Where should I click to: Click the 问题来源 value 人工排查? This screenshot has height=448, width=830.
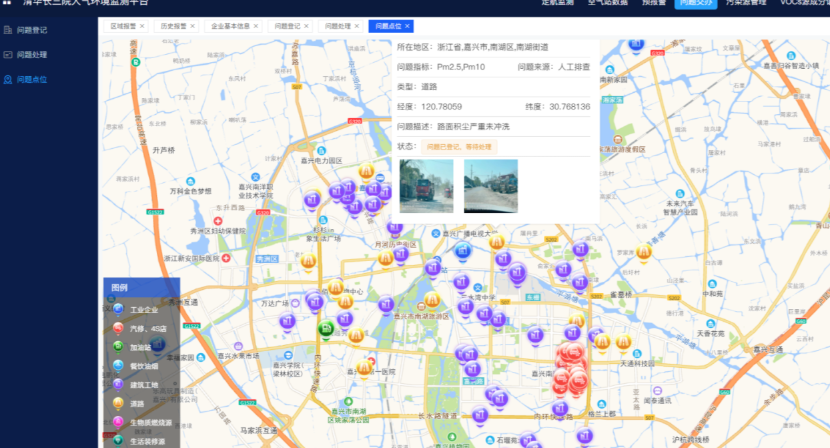click(574, 67)
